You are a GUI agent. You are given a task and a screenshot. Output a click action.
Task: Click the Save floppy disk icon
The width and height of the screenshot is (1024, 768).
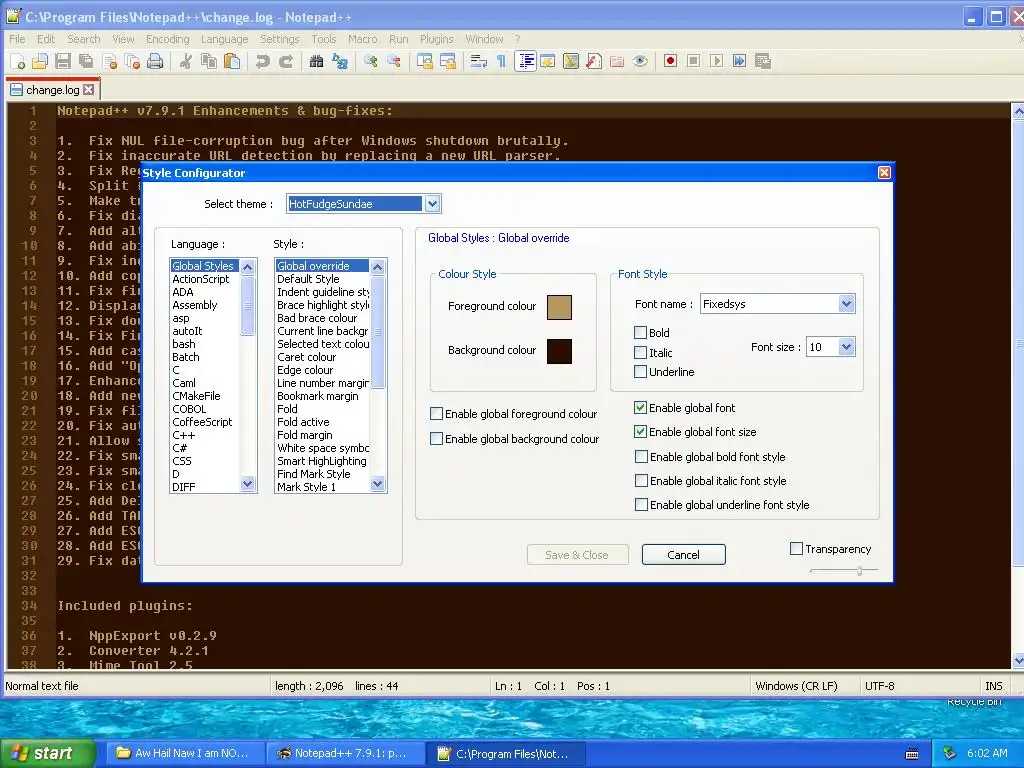coord(63,61)
